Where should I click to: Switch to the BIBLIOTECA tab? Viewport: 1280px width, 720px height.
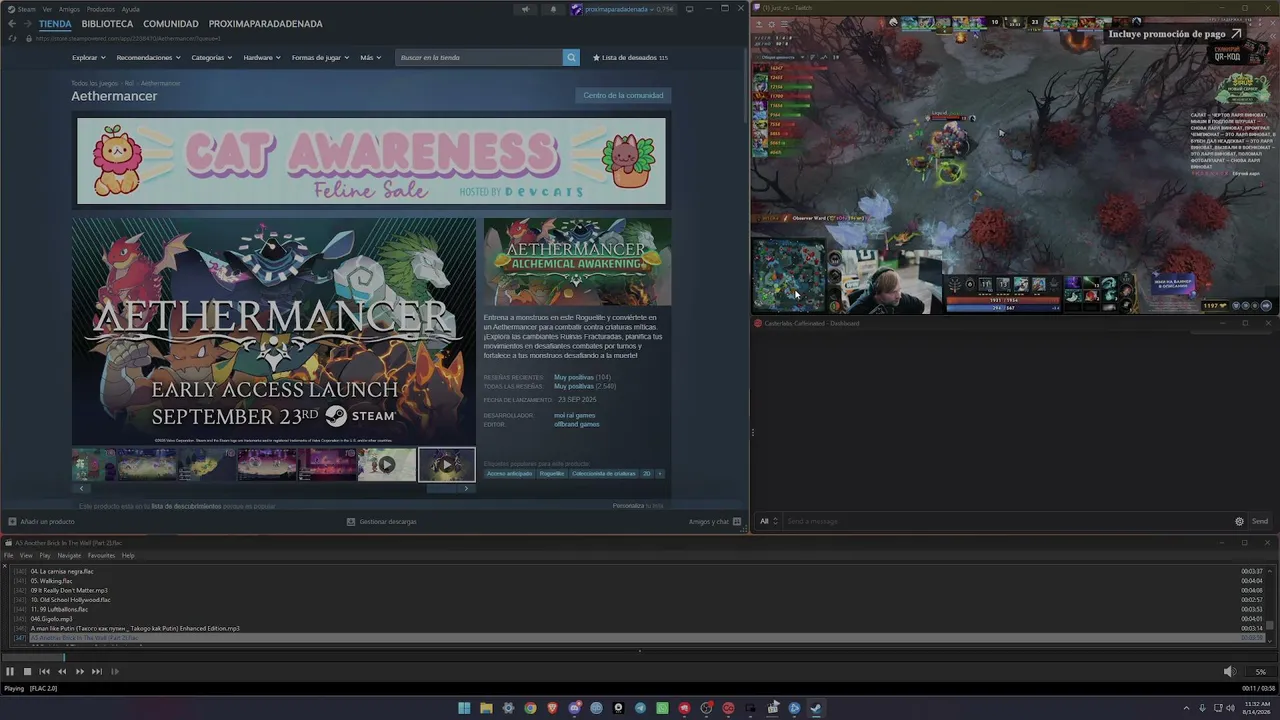[x=107, y=24]
